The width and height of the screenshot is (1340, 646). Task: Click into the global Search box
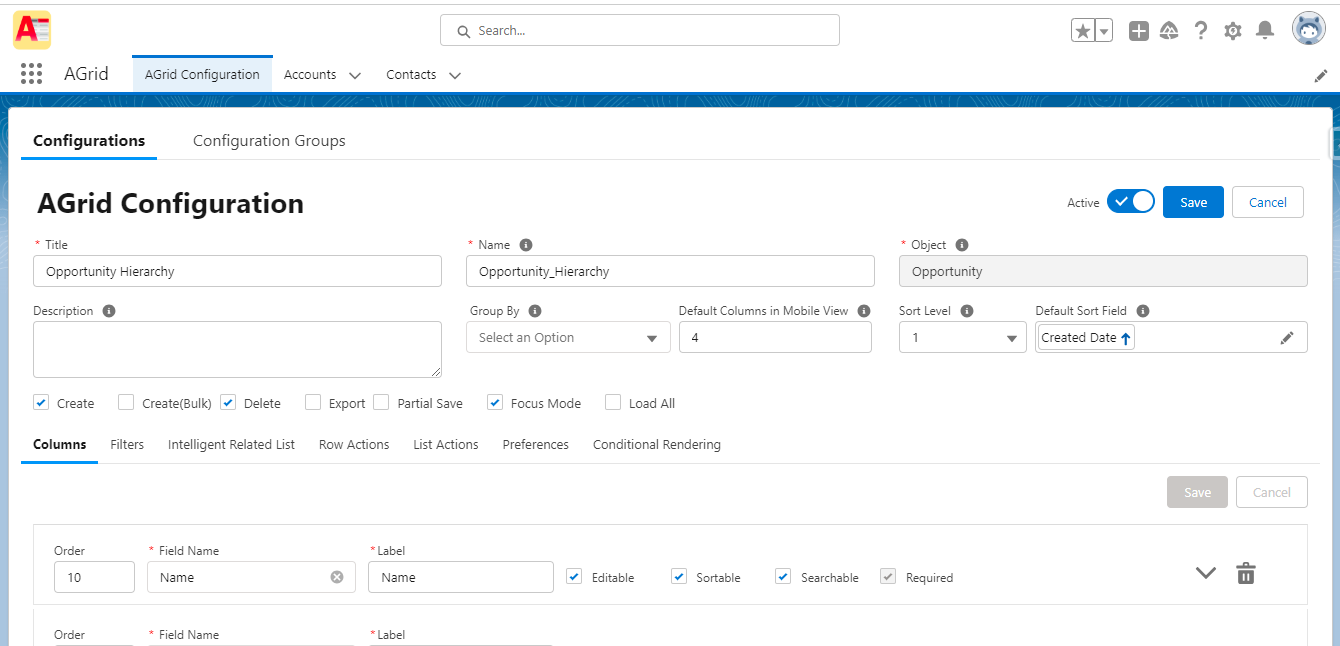pyautogui.click(x=640, y=31)
